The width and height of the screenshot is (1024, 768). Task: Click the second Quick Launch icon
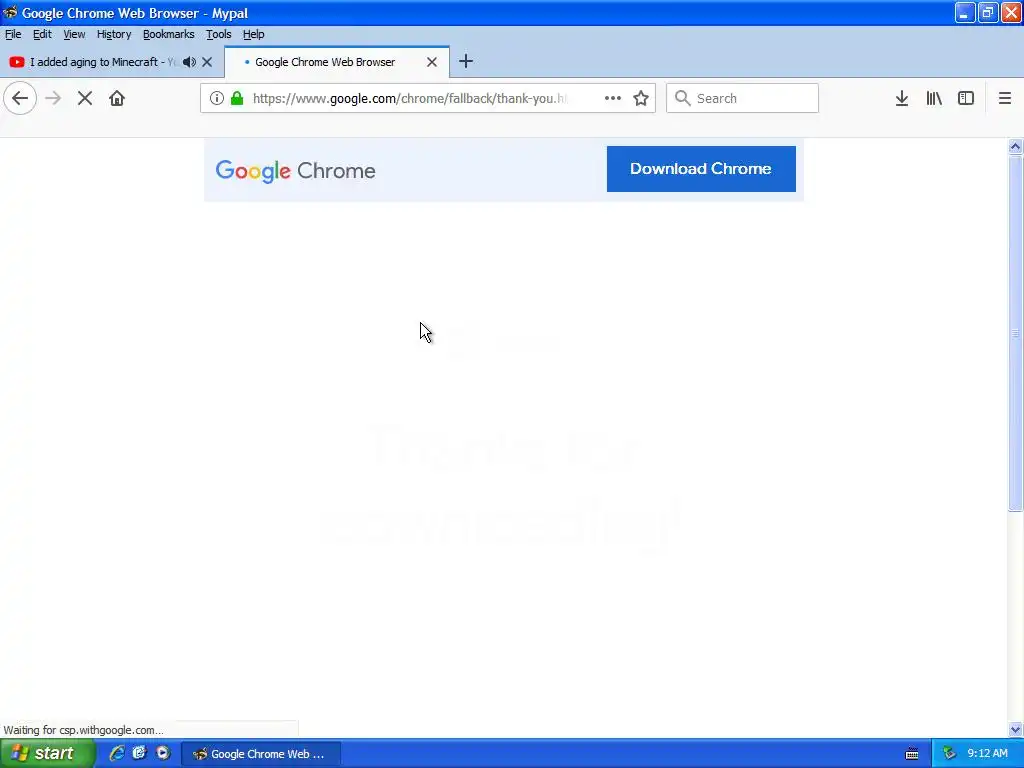tap(139, 753)
